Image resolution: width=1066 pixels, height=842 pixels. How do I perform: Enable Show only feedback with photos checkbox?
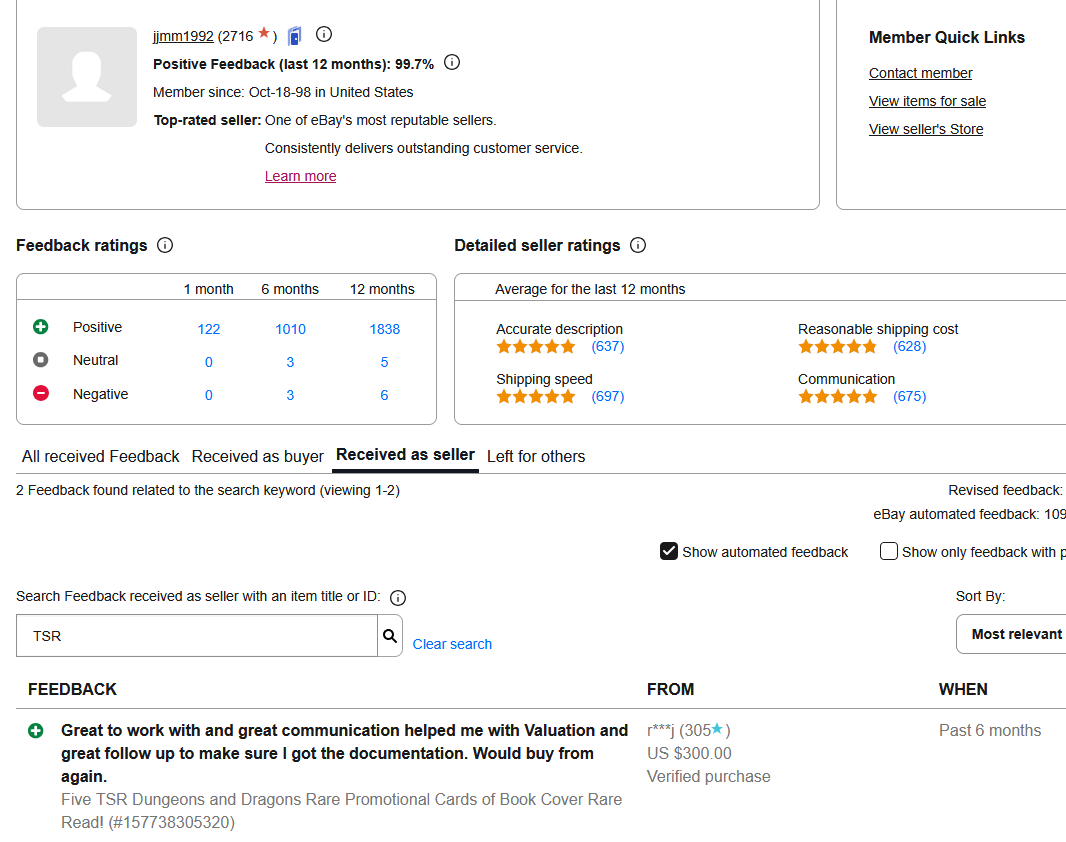(x=889, y=551)
